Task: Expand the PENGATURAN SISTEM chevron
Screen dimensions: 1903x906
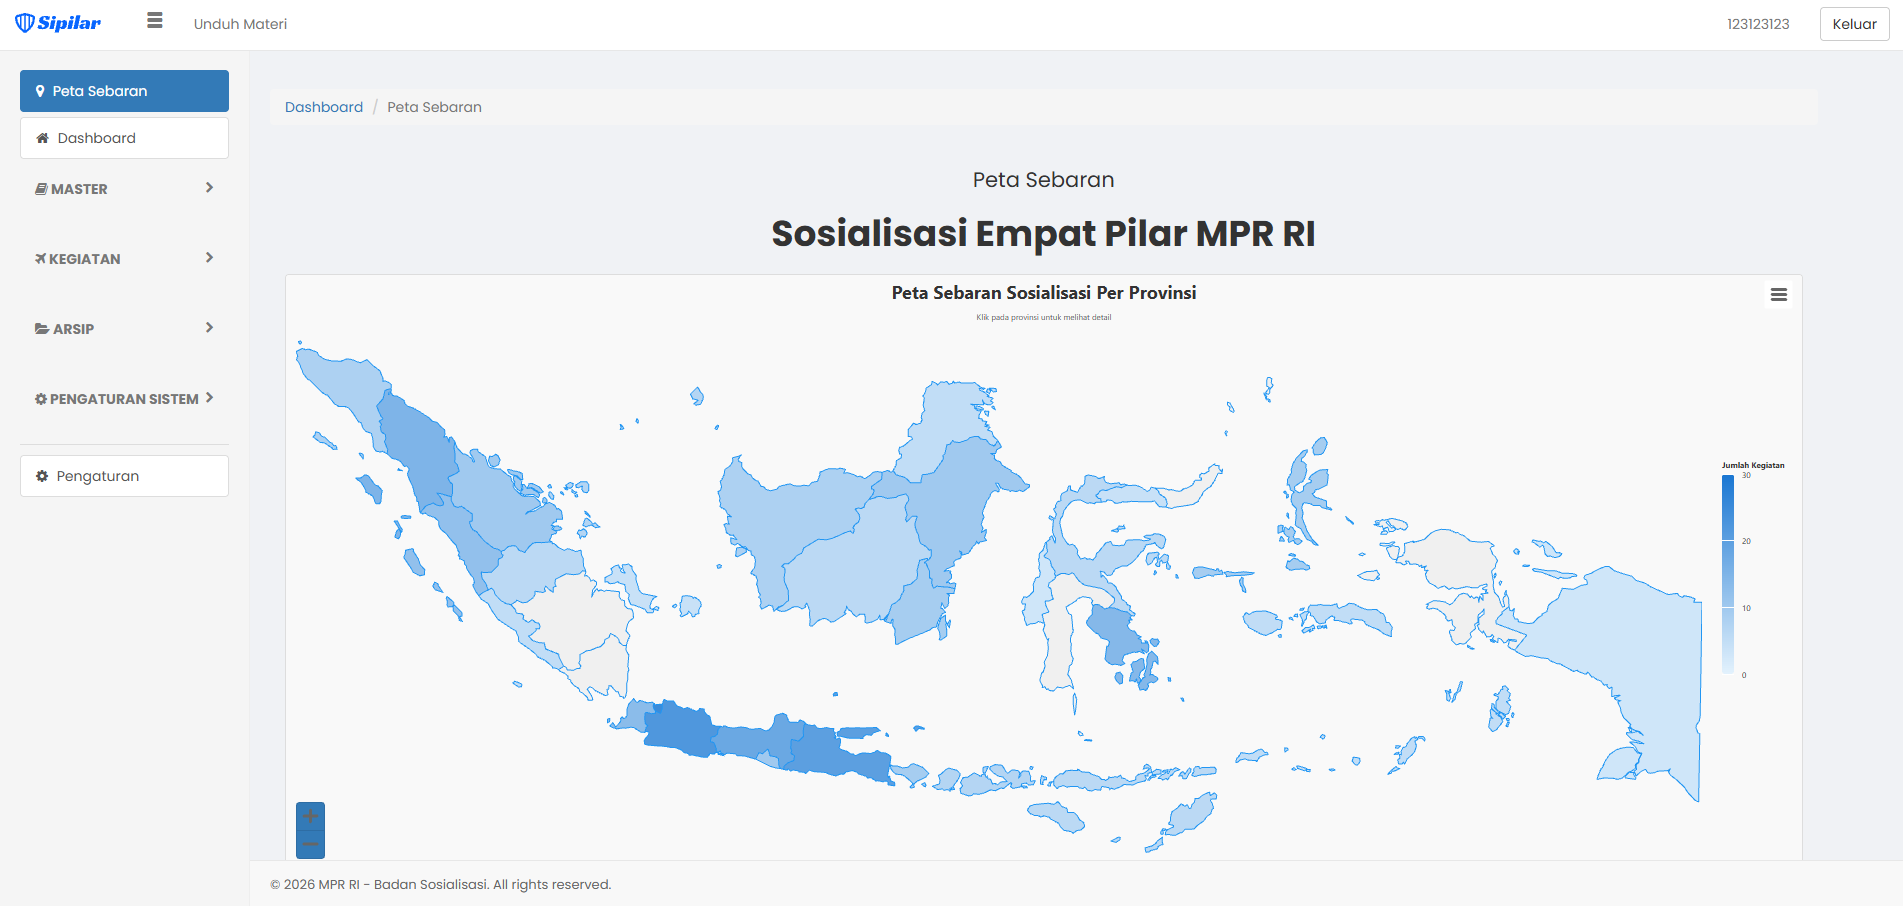Action: (209, 398)
